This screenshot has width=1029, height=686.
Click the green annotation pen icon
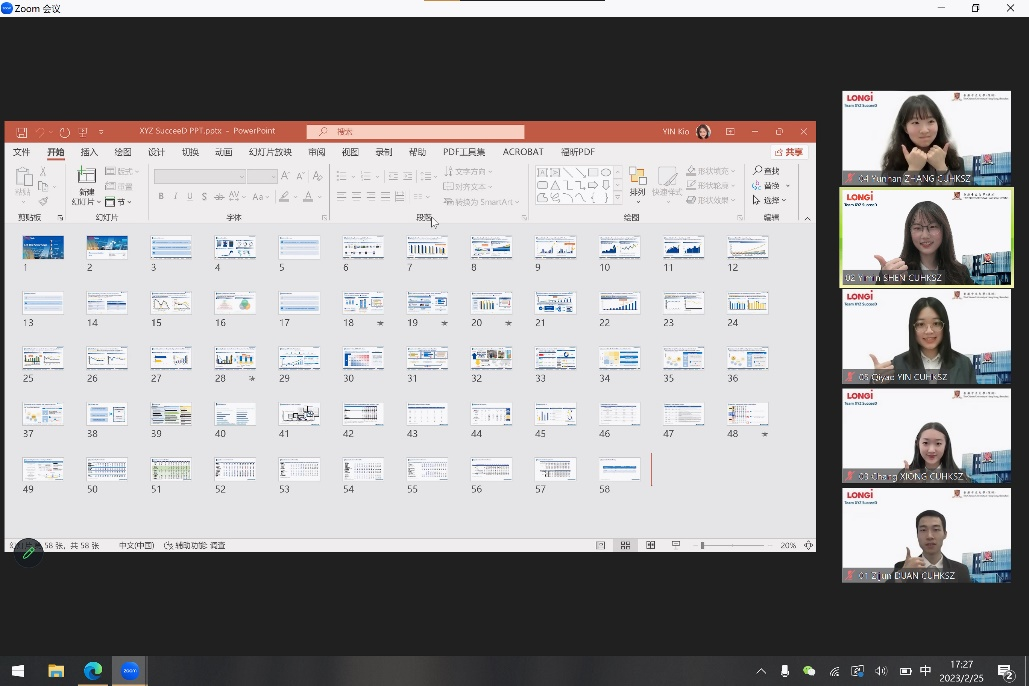[28, 552]
